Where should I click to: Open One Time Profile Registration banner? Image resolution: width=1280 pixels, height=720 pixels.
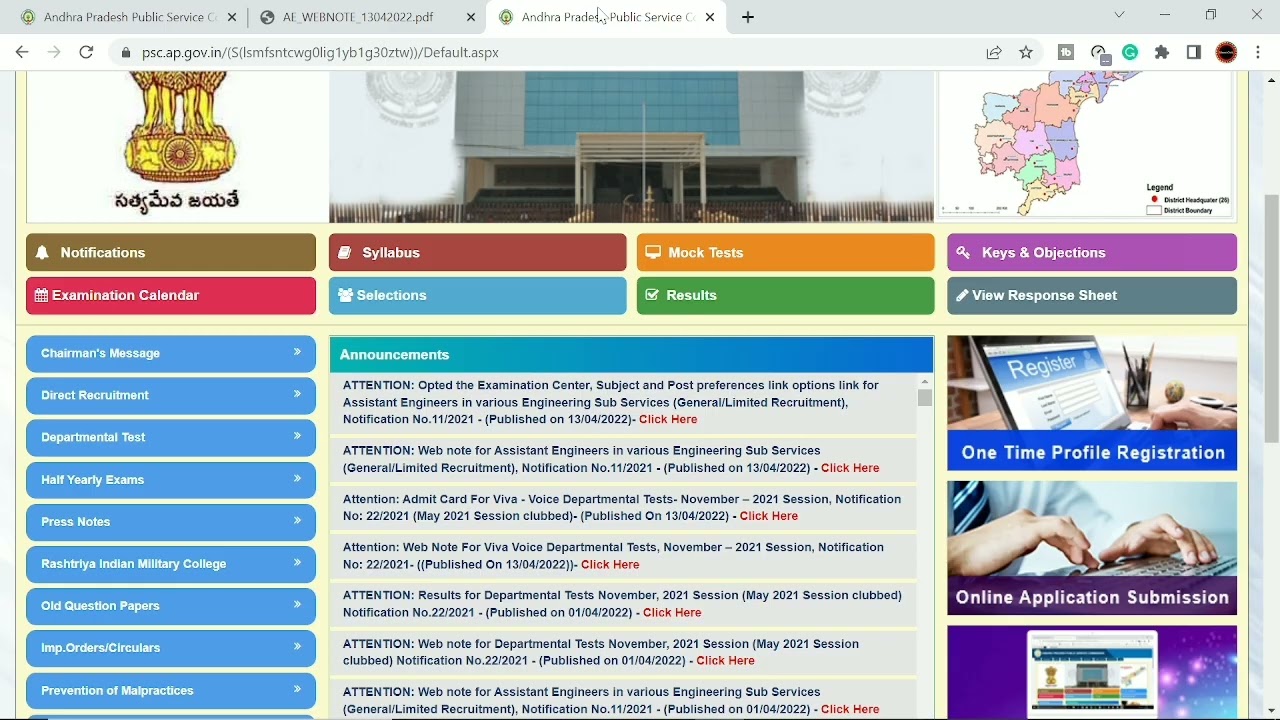coord(1092,403)
